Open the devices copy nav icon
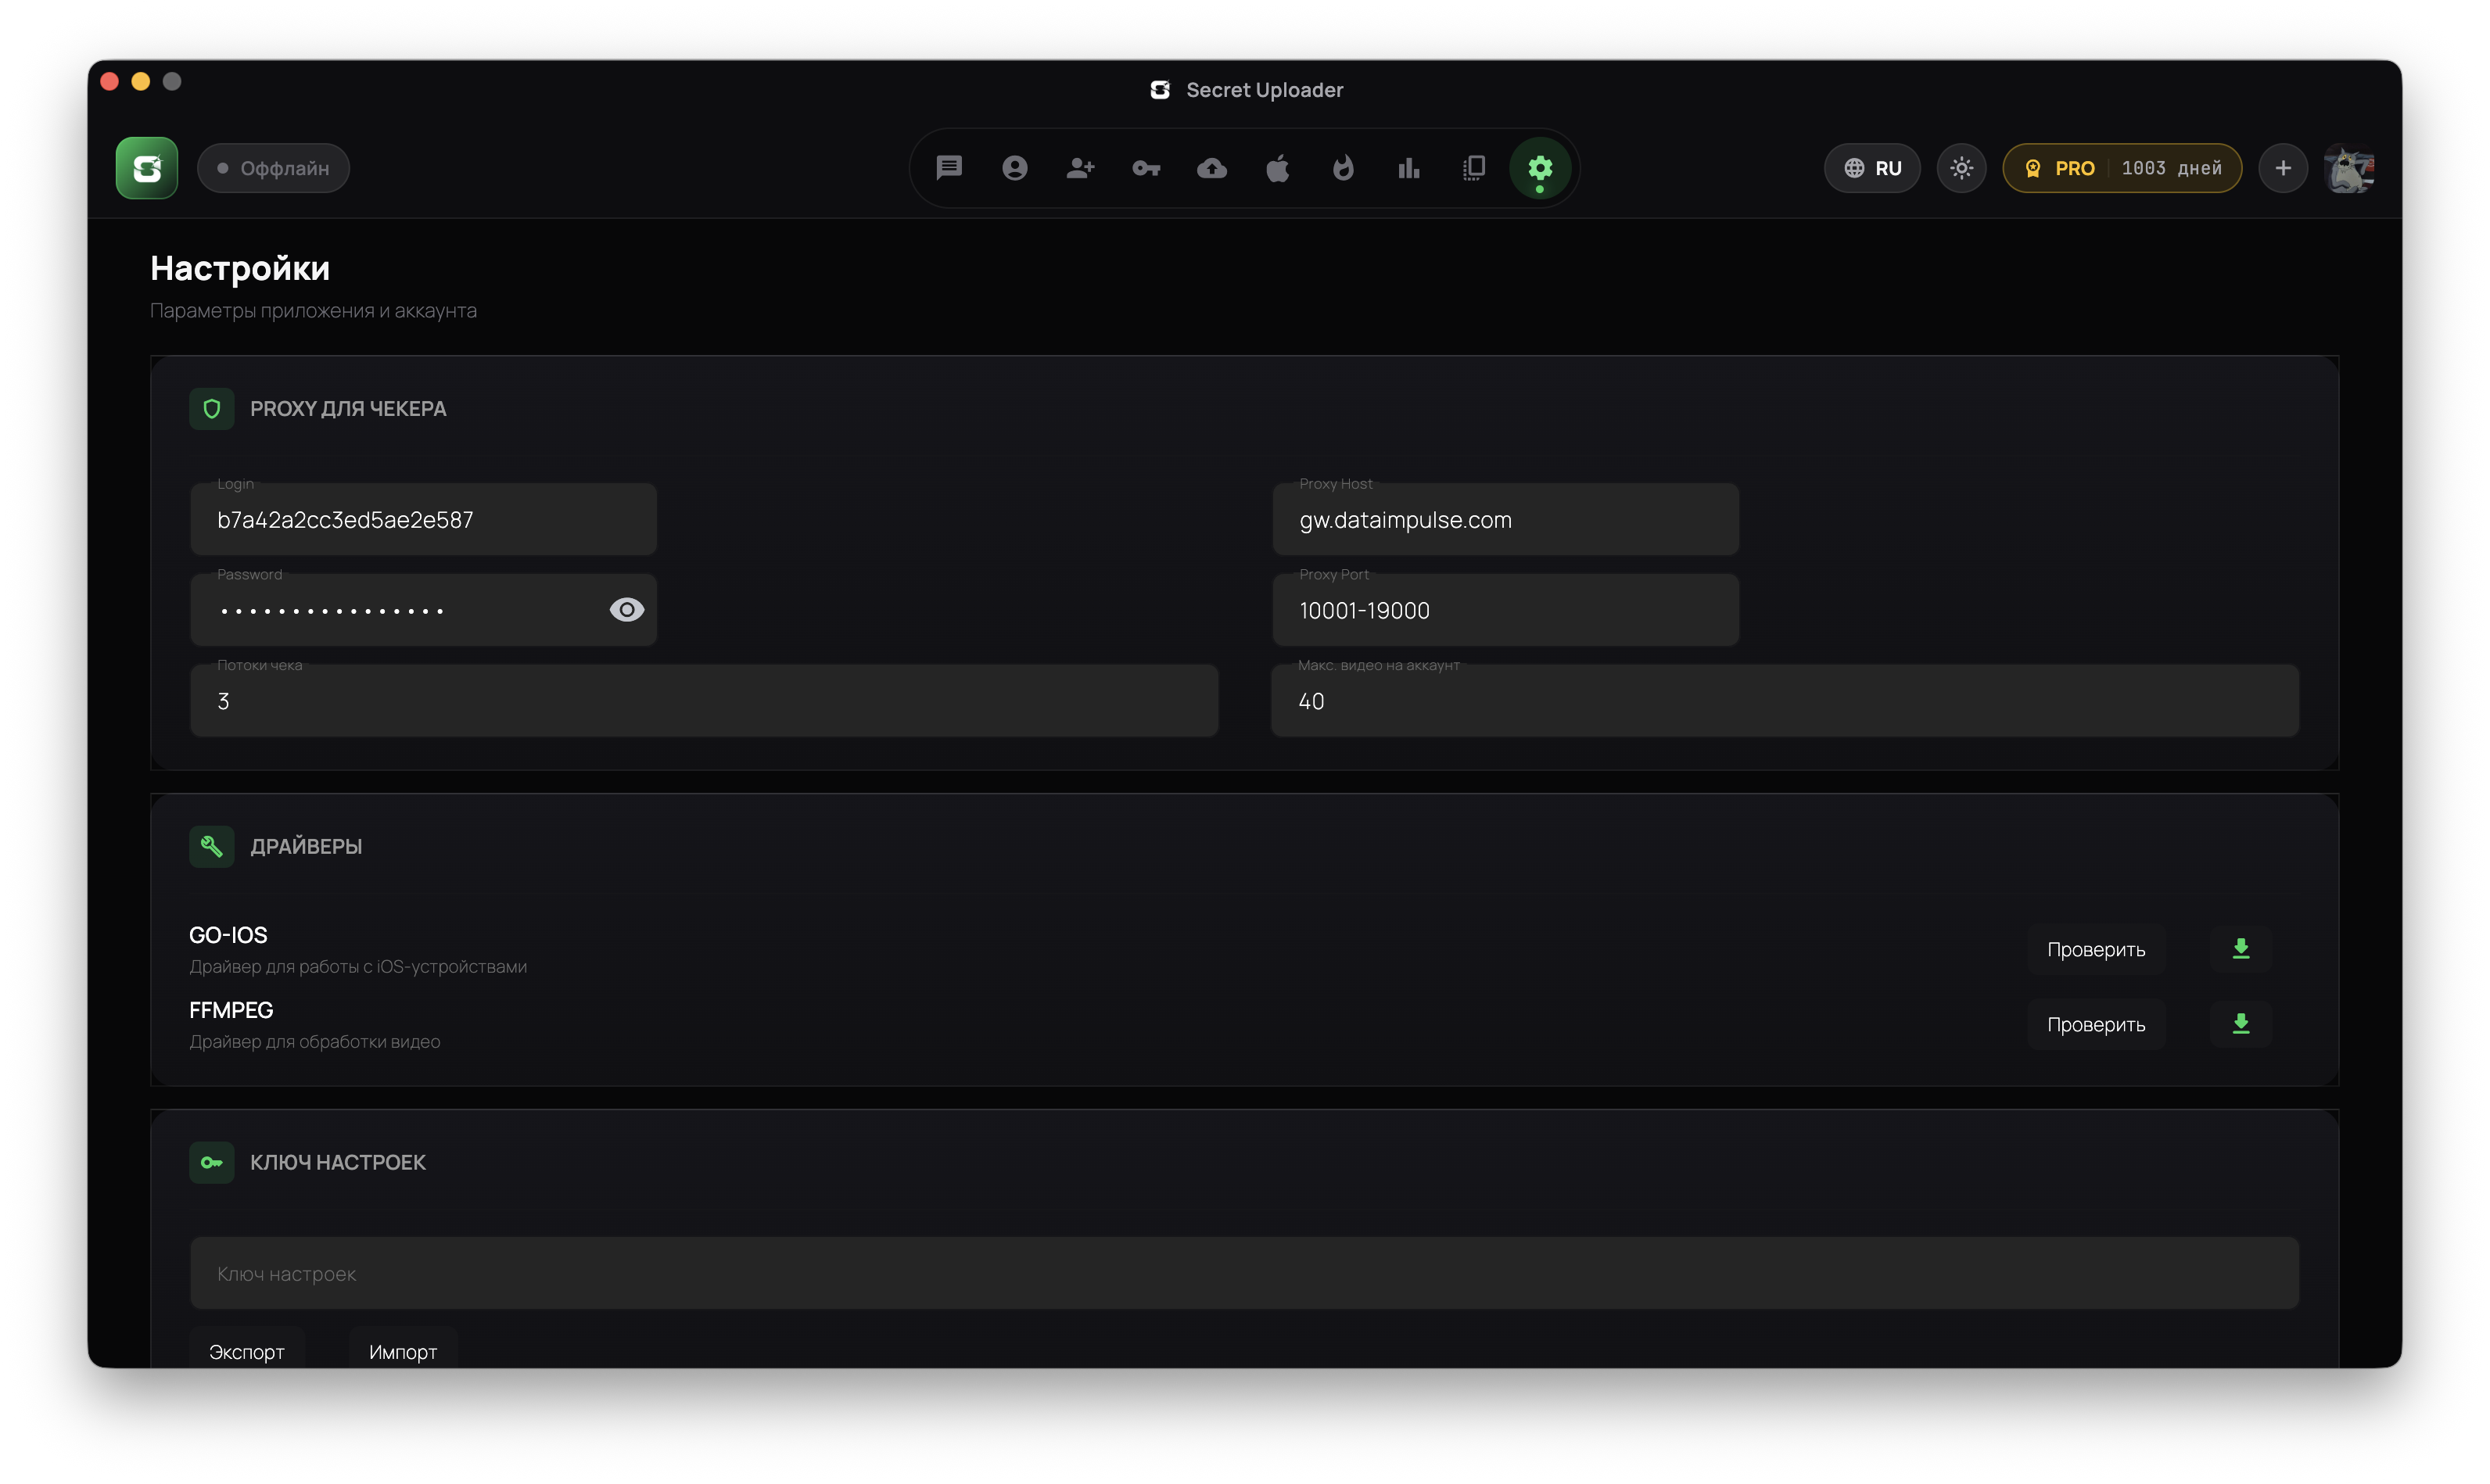2490x1484 pixels. tap(1474, 168)
